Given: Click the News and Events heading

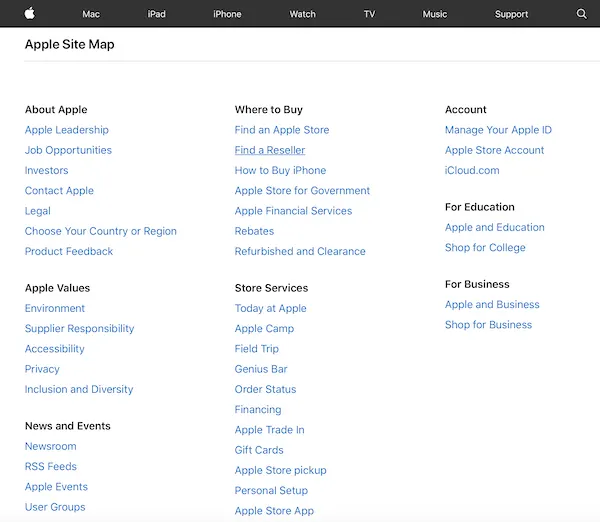Looking at the screenshot, I should [x=68, y=426].
